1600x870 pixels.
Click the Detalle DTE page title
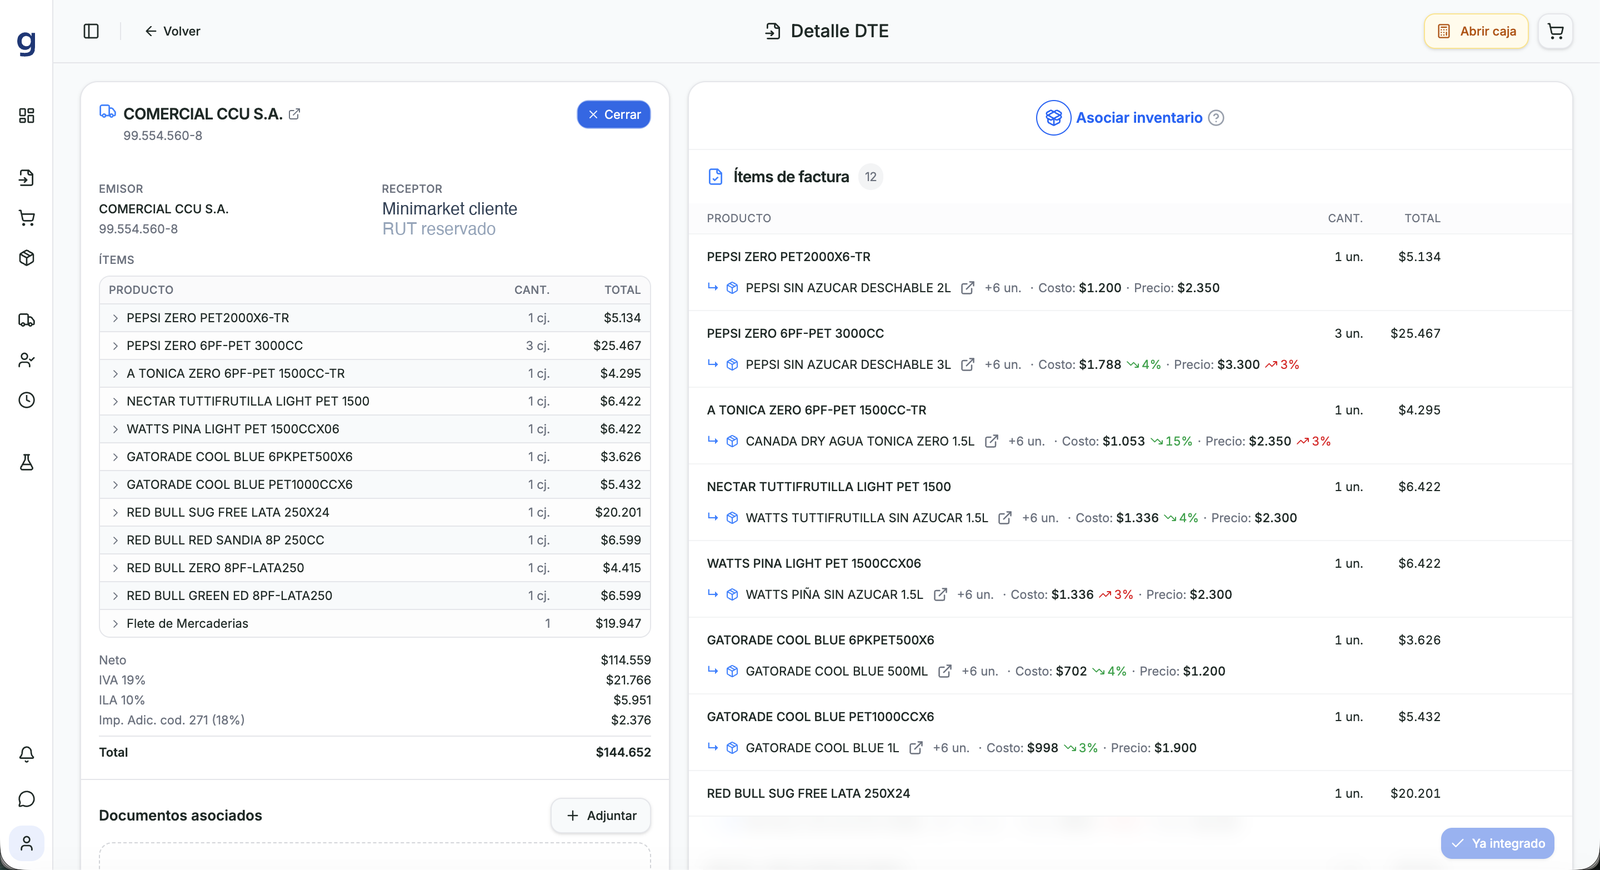click(x=840, y=31)
